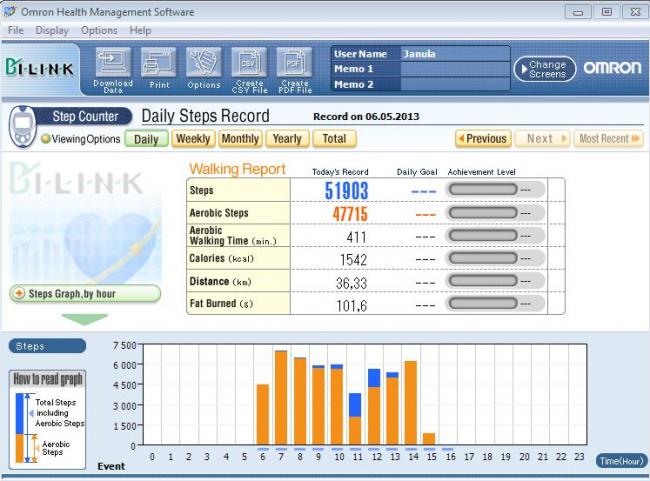The width and height of the screenshot is (650, 481).
Task: Click the Omron logo at top right
Action: [x=612, y=68]
